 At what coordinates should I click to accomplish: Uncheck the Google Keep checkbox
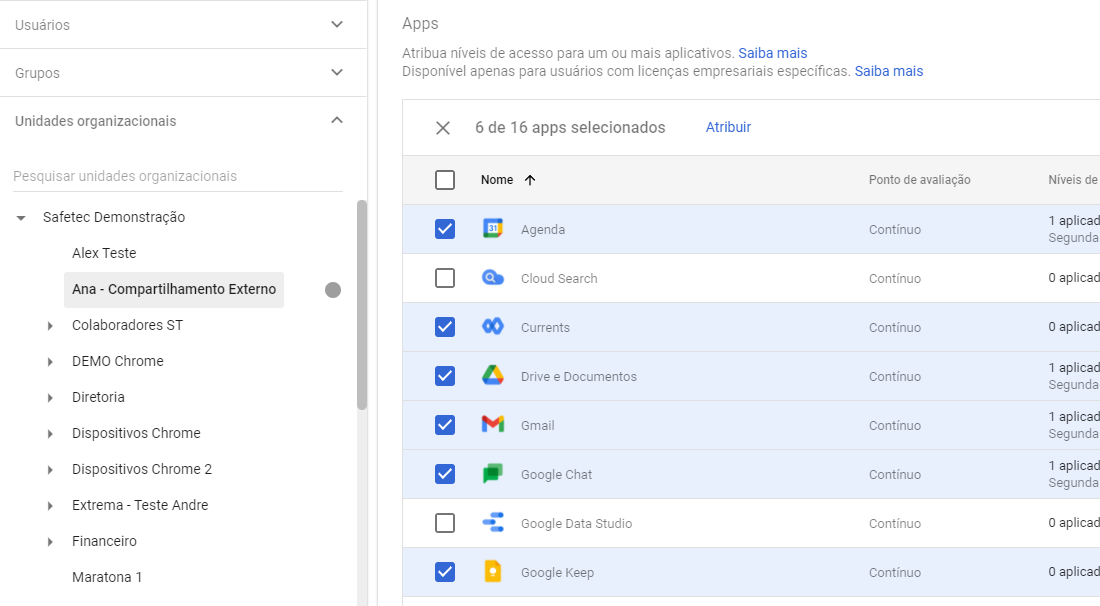445,572
